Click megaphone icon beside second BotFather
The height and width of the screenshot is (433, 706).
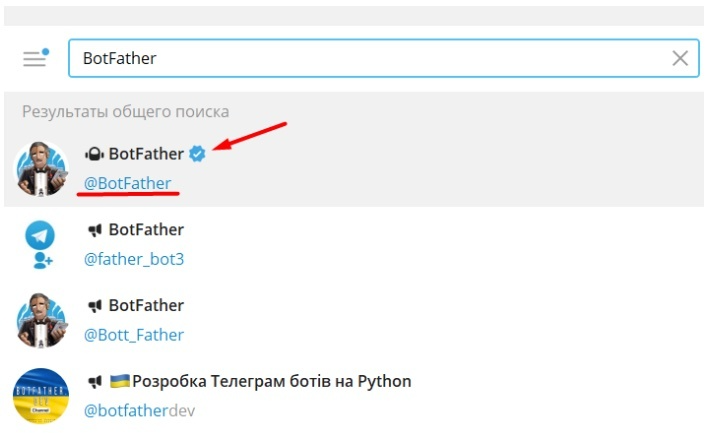[94, 230]
